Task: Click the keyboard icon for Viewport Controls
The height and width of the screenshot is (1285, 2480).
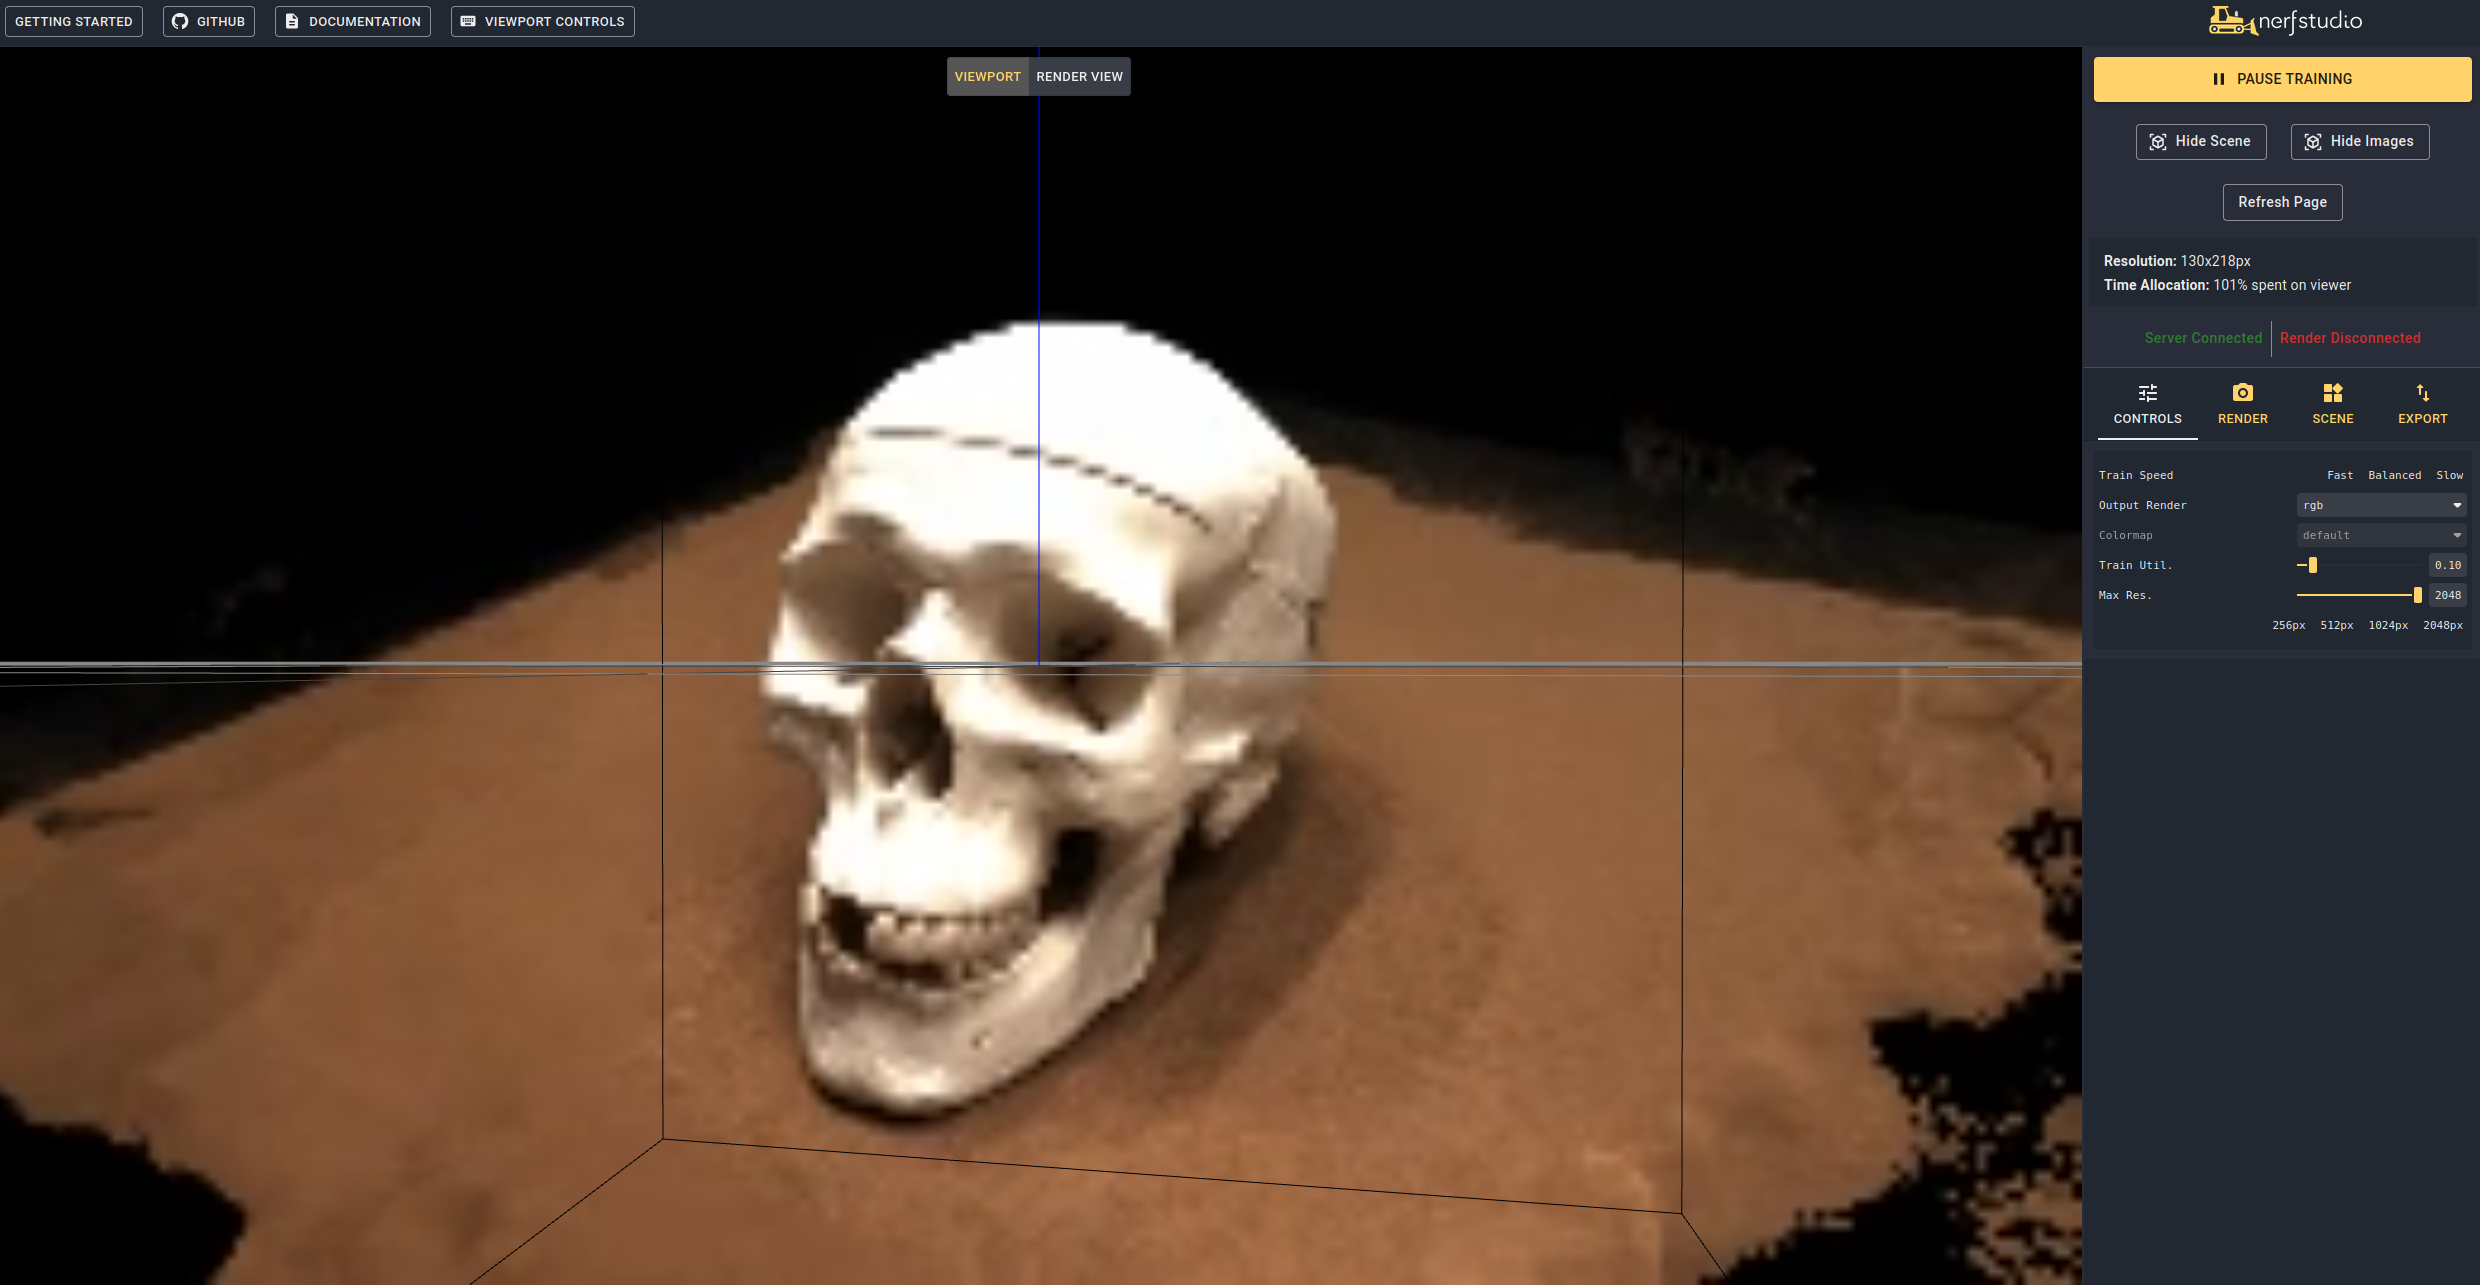Action: pos(468,21)
